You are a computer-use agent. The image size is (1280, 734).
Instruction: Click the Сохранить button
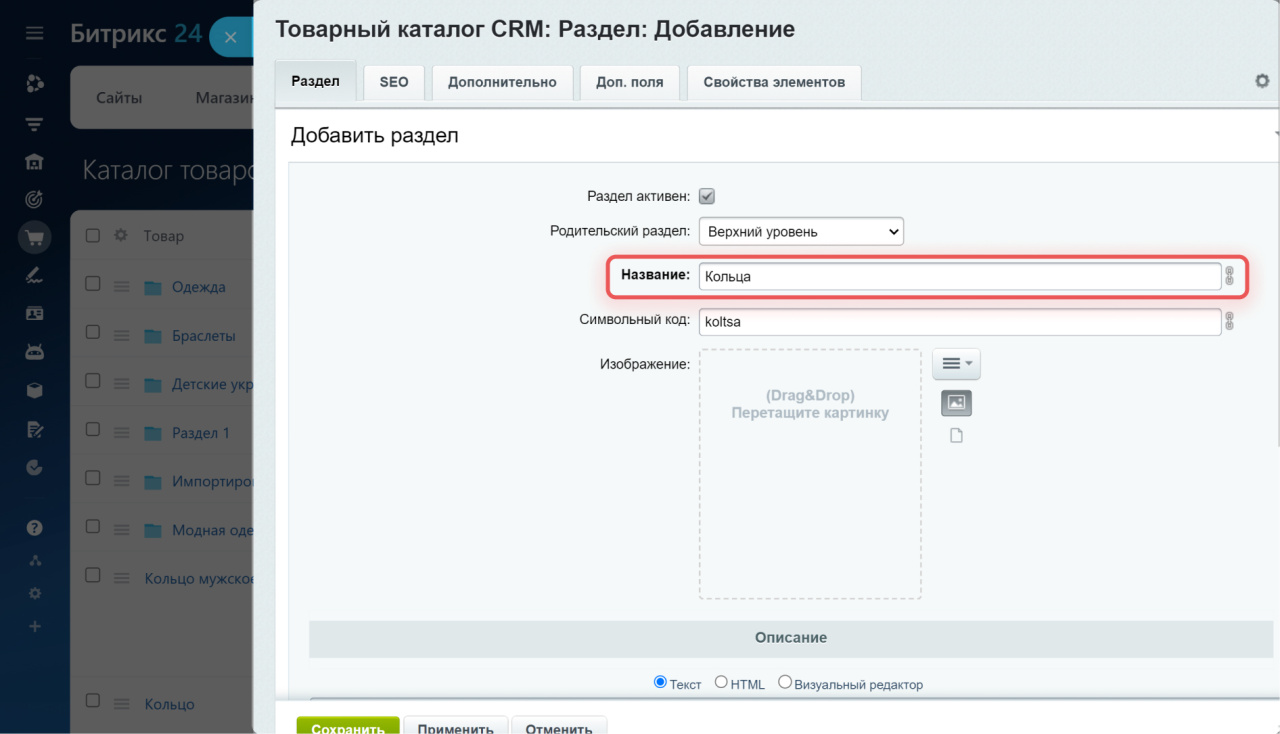click(x=348, y=725)
